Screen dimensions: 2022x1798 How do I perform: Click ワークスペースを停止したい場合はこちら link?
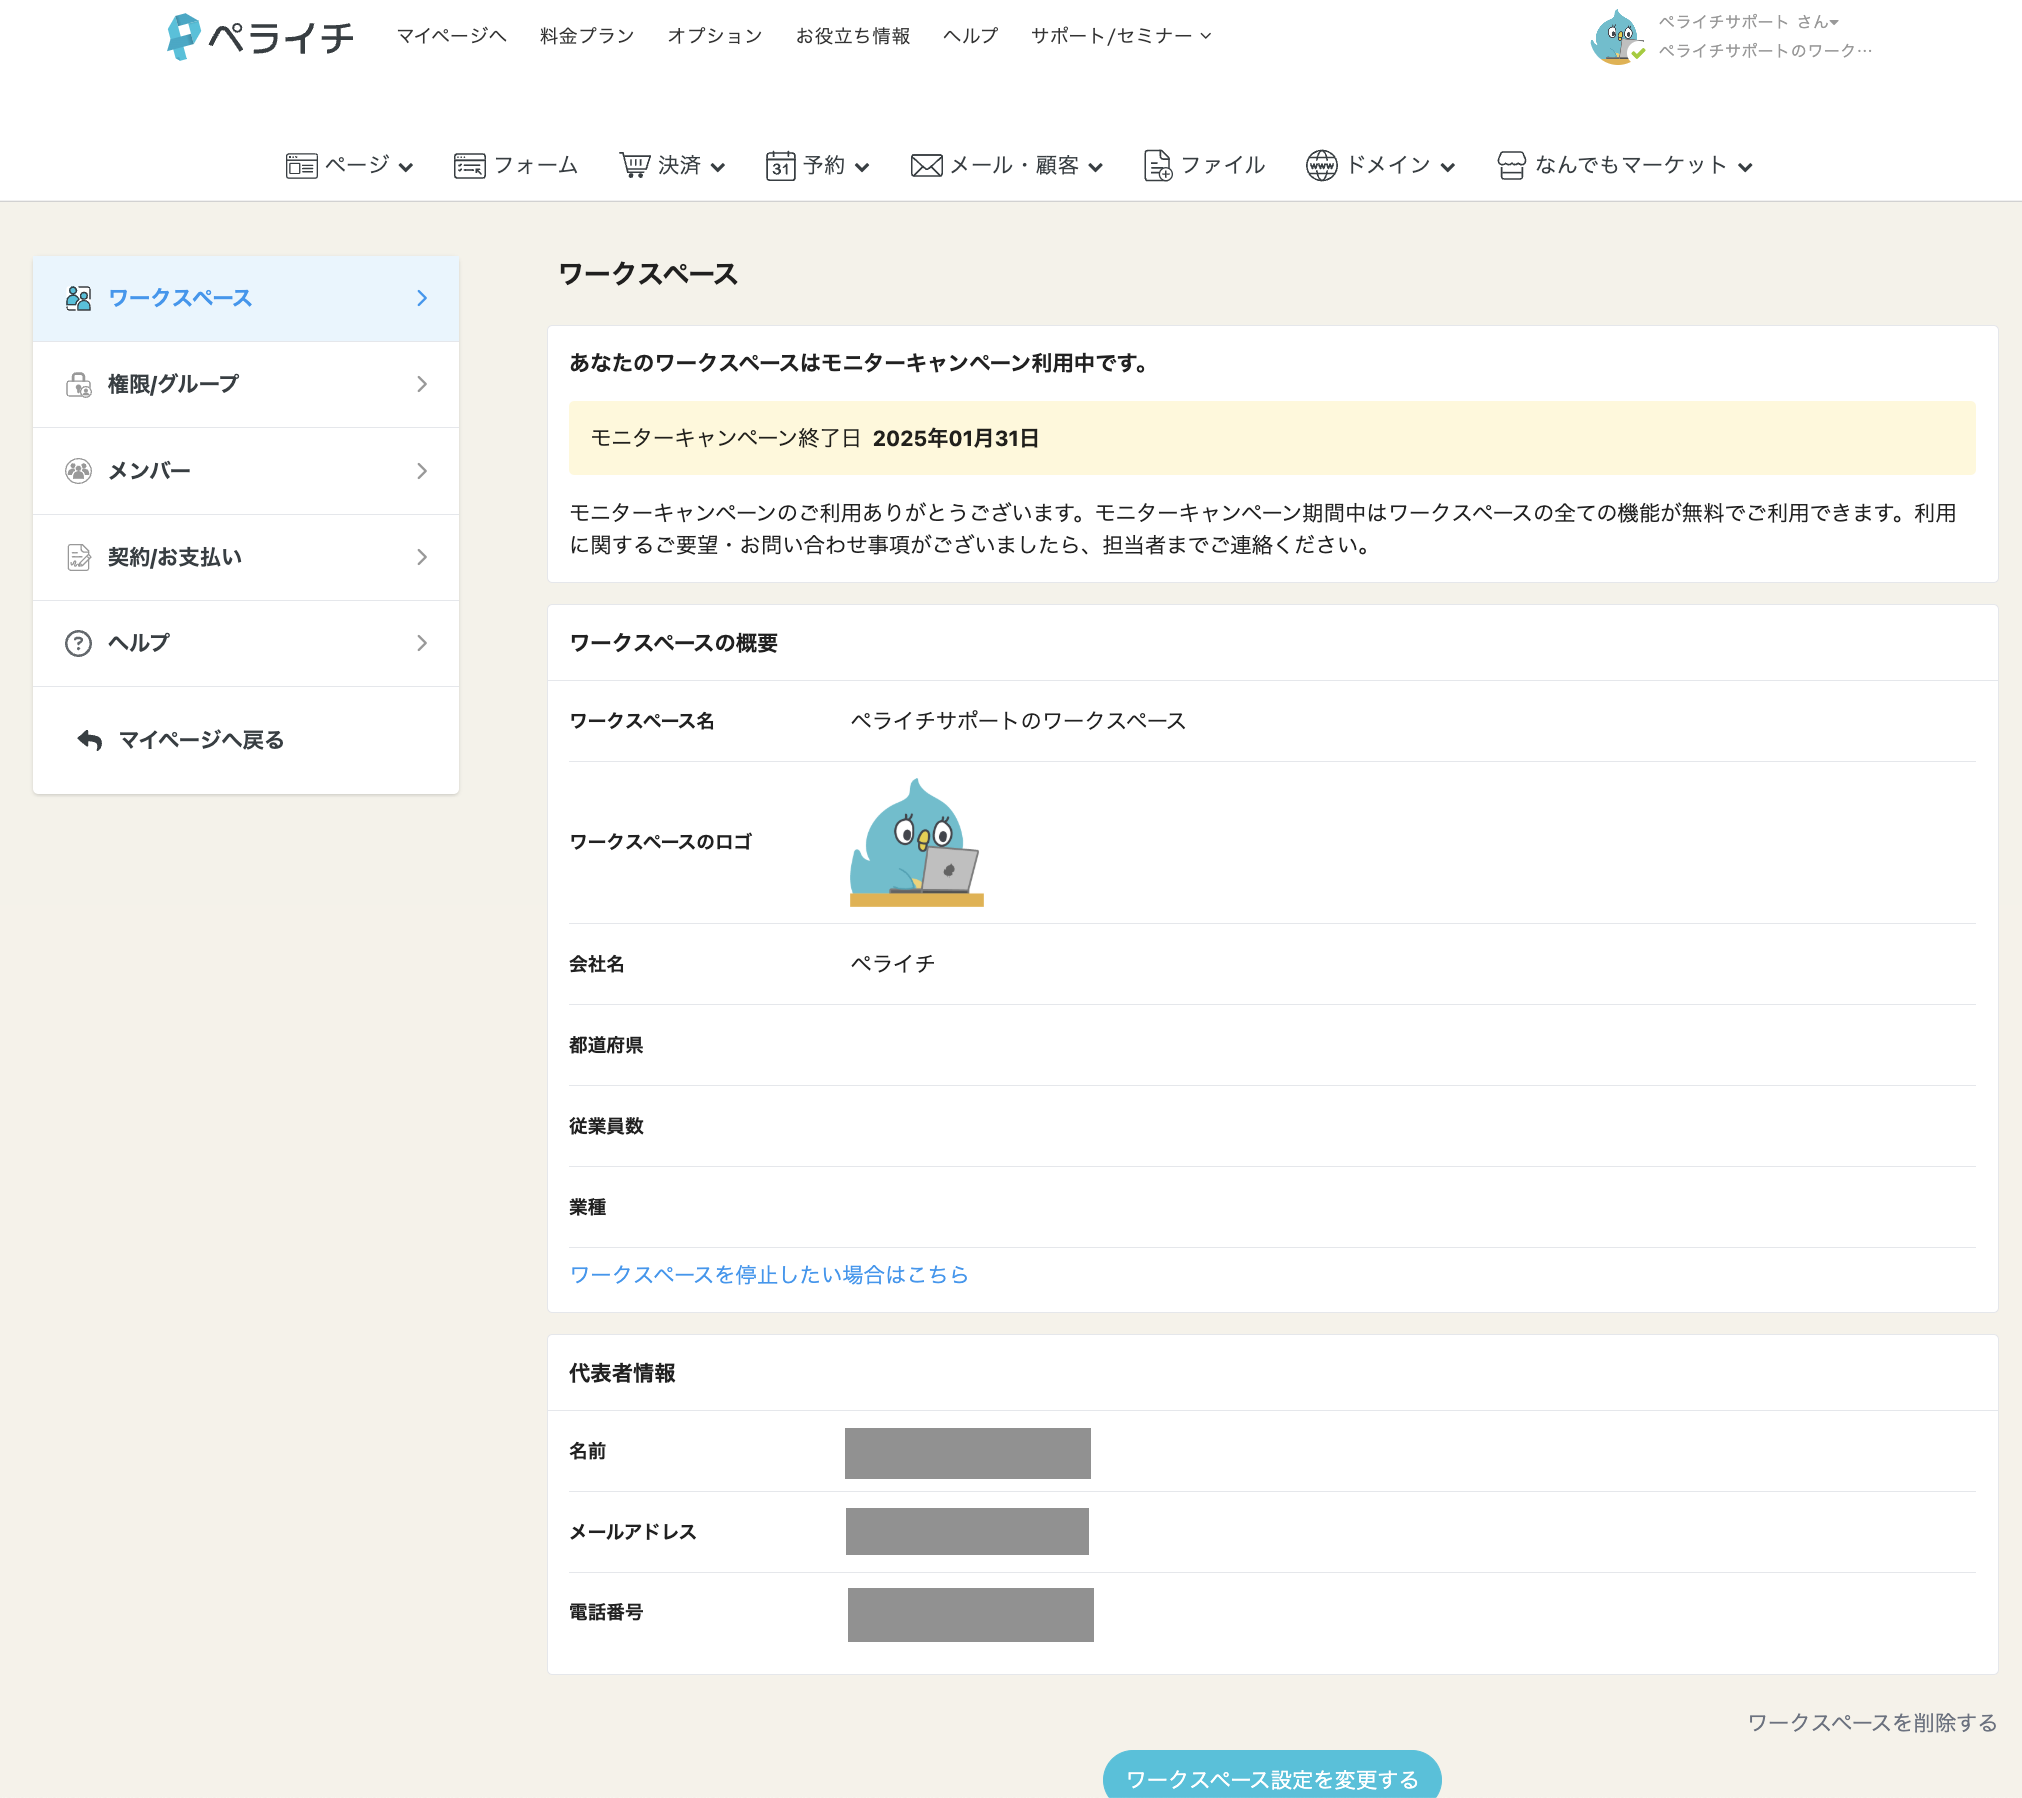(769, 1275)
